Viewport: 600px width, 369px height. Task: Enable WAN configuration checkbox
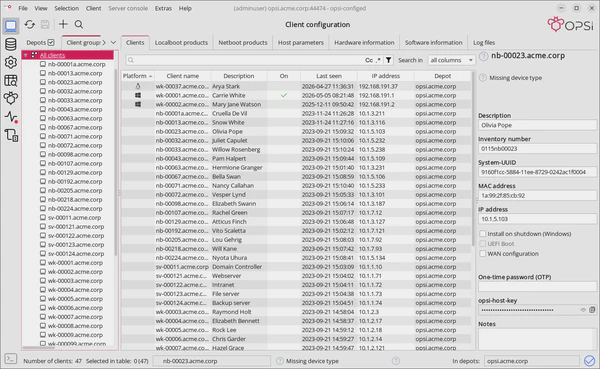(483, 253)
